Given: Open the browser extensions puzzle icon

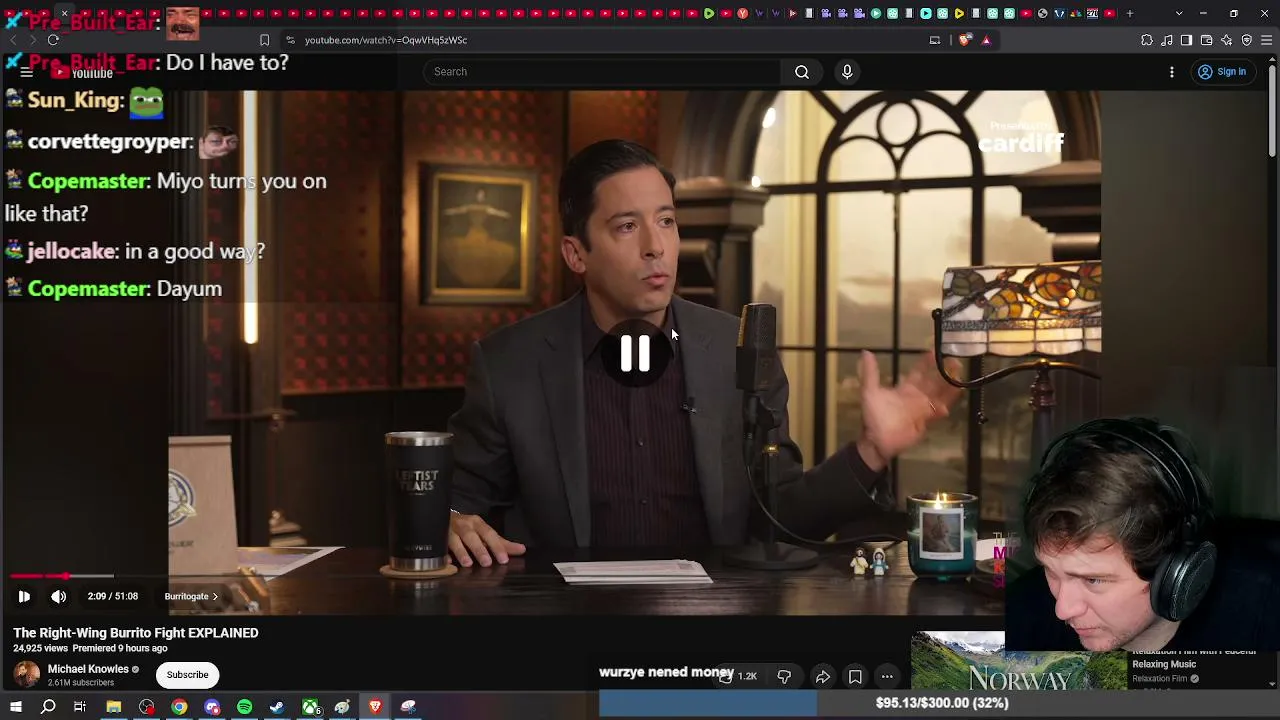Looking at the screenshot, I should coord(1147,40).
